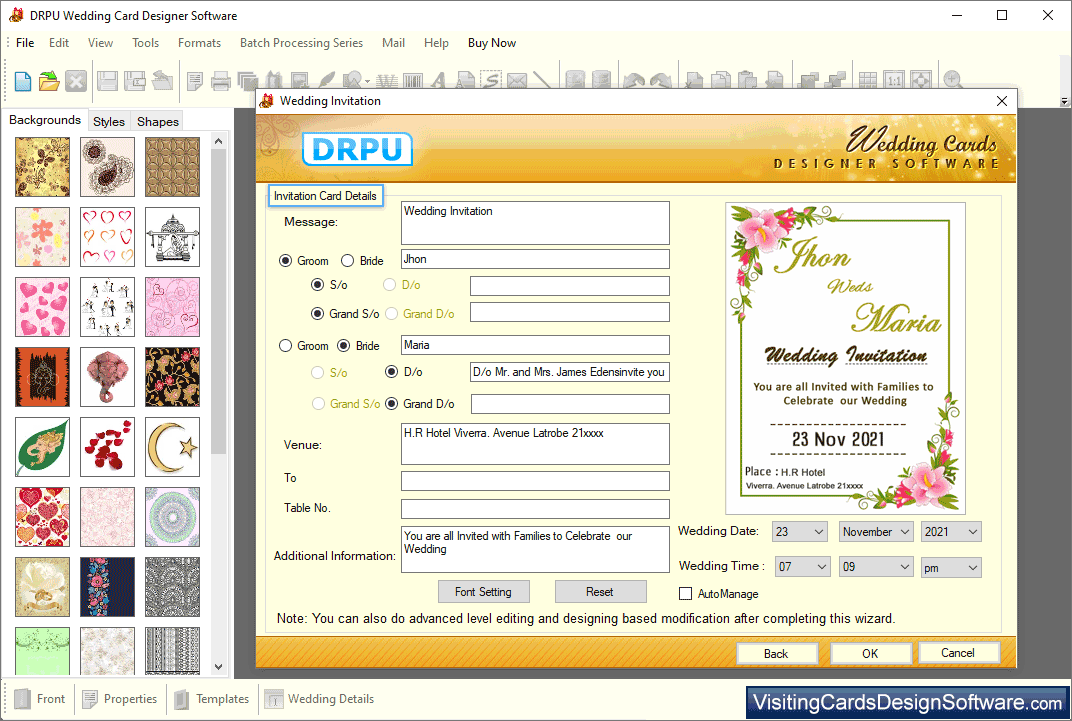Screen dimensions: 1072x721
Task: Choose D/o radio under the Maria row
Action: click(x=392, y=372)
